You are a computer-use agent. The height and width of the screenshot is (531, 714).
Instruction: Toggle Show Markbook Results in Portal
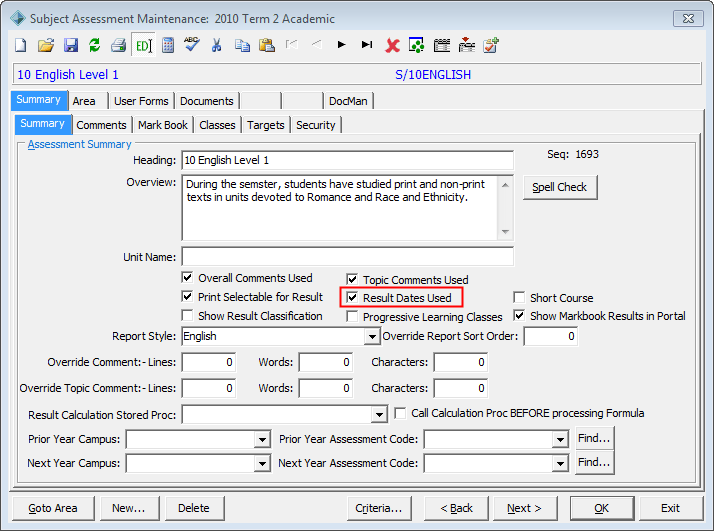pos(519,316)
